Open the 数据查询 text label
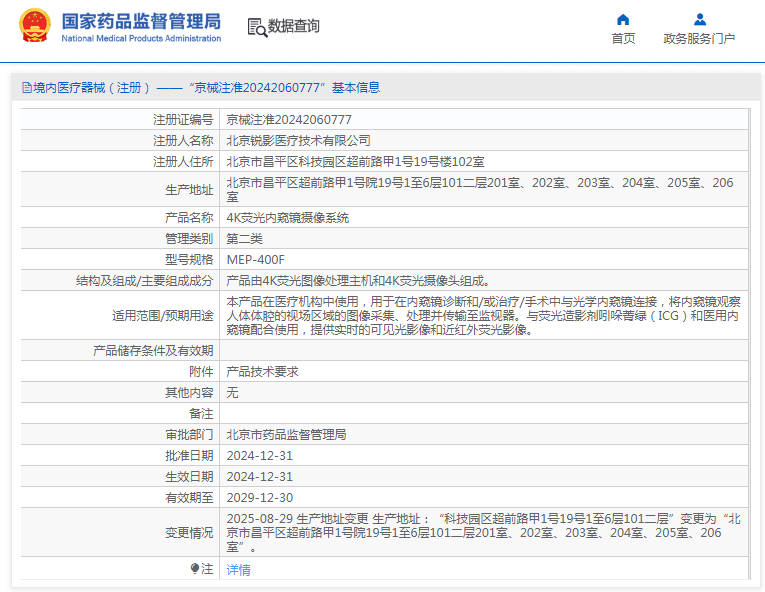 pyautogui.click(x=294, y=27)
